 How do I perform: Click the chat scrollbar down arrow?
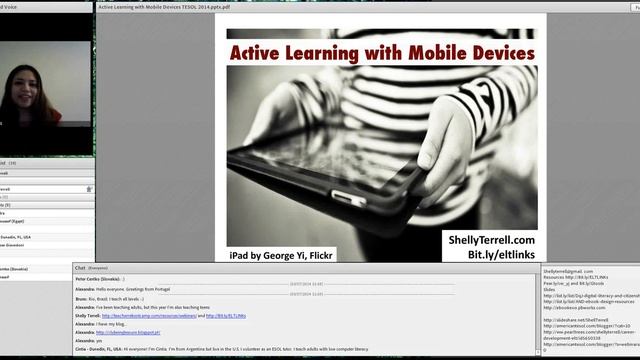(538, 352)
